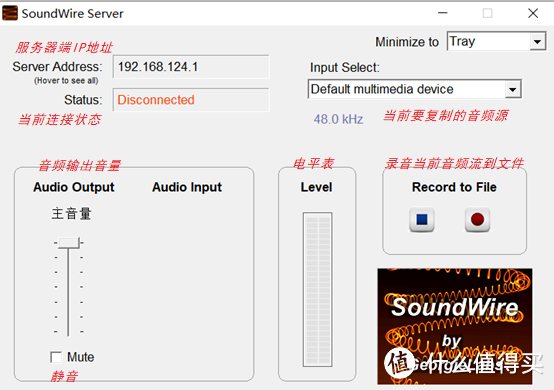Click the Audio Input label
554x390 pixels.
point(187,187)
